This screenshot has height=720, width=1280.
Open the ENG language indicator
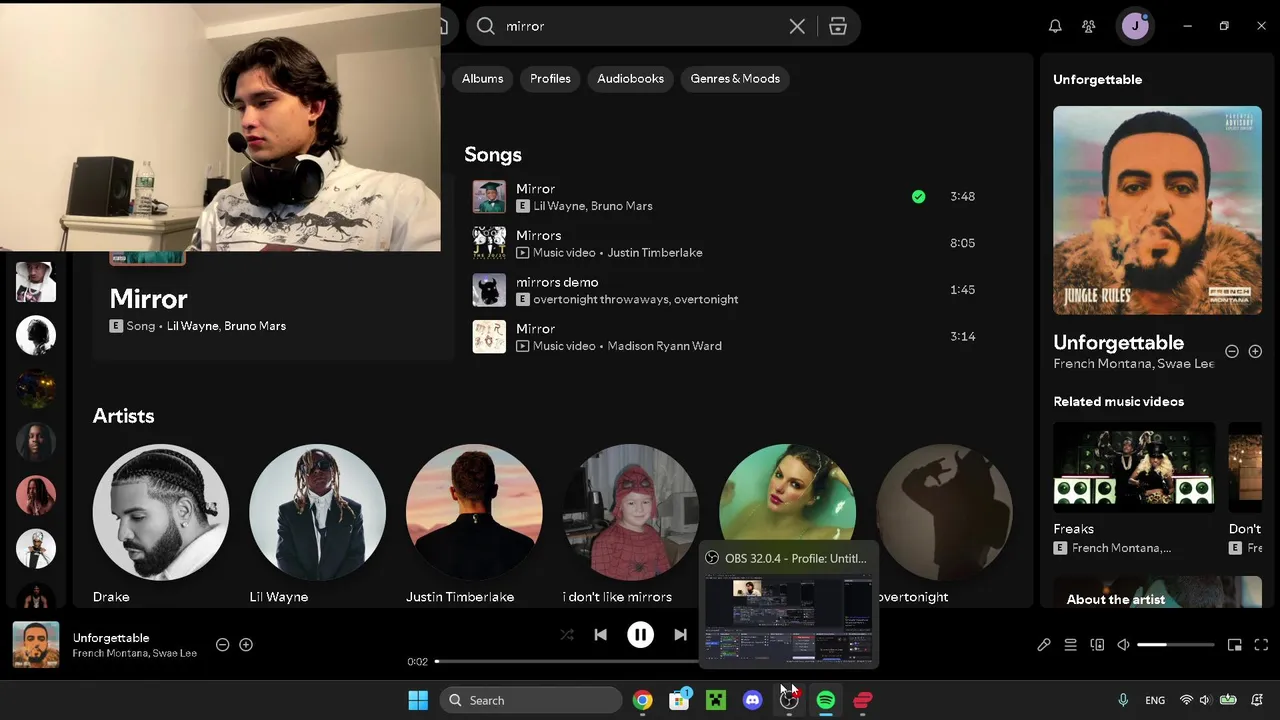(x=1155, y=700)
